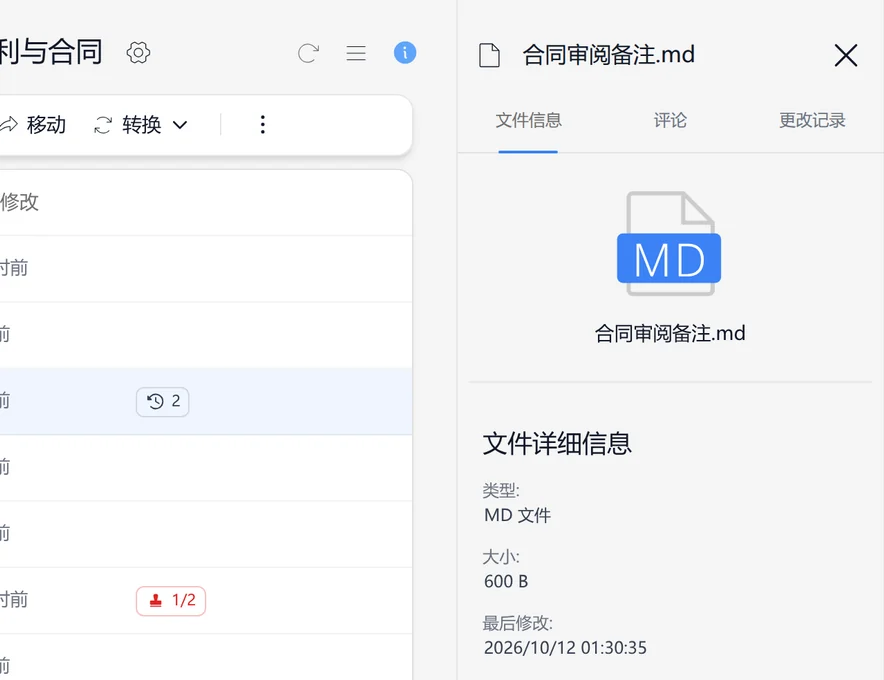Open folder settings gear icon

[x=138, y=52]
